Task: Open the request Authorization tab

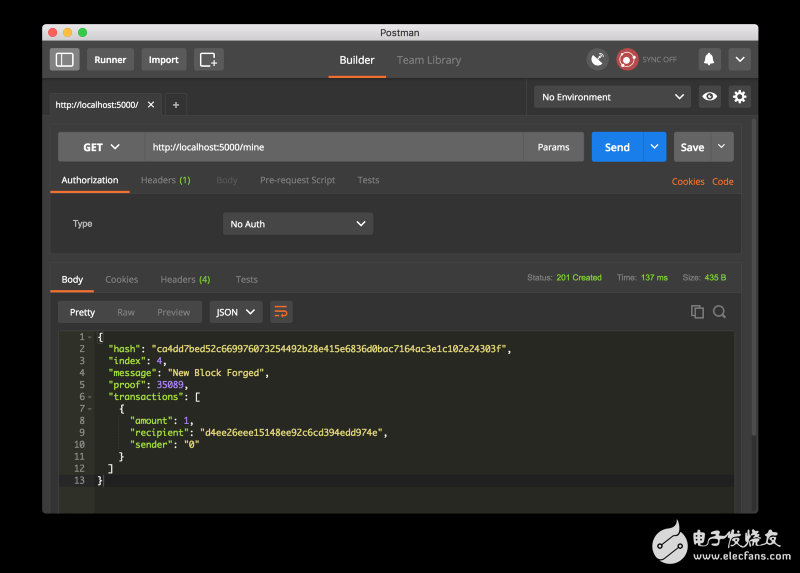Action: [90, 180]
